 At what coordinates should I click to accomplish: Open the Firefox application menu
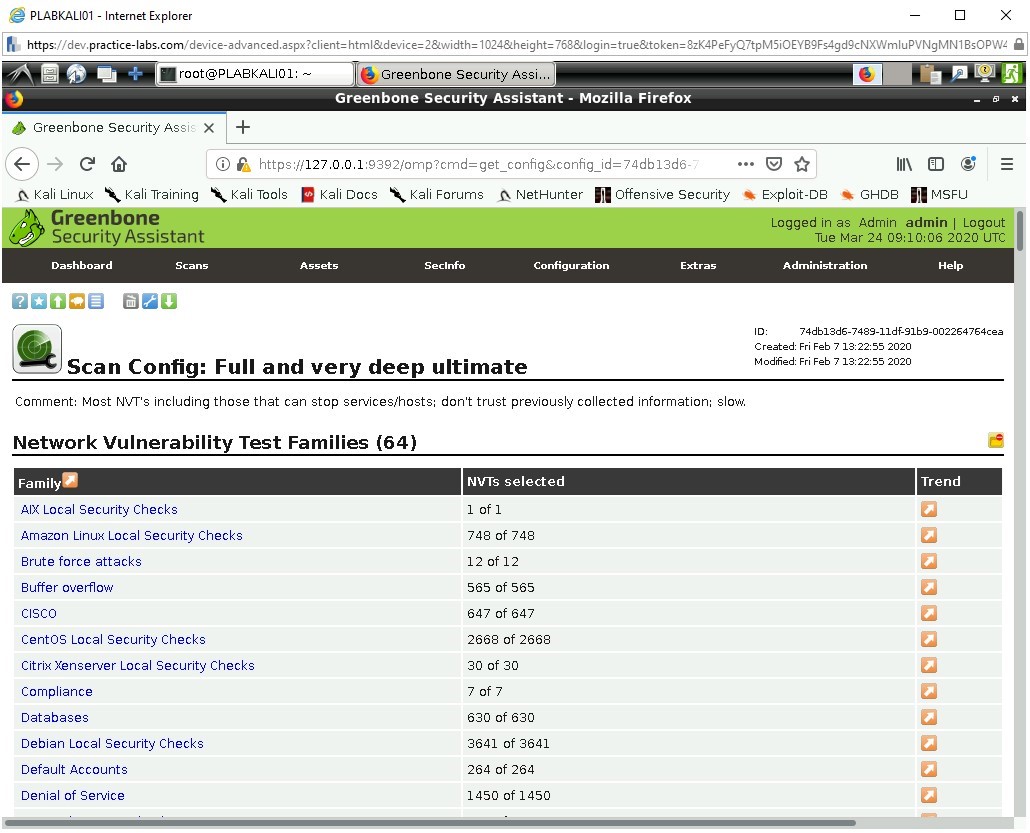1007,163
